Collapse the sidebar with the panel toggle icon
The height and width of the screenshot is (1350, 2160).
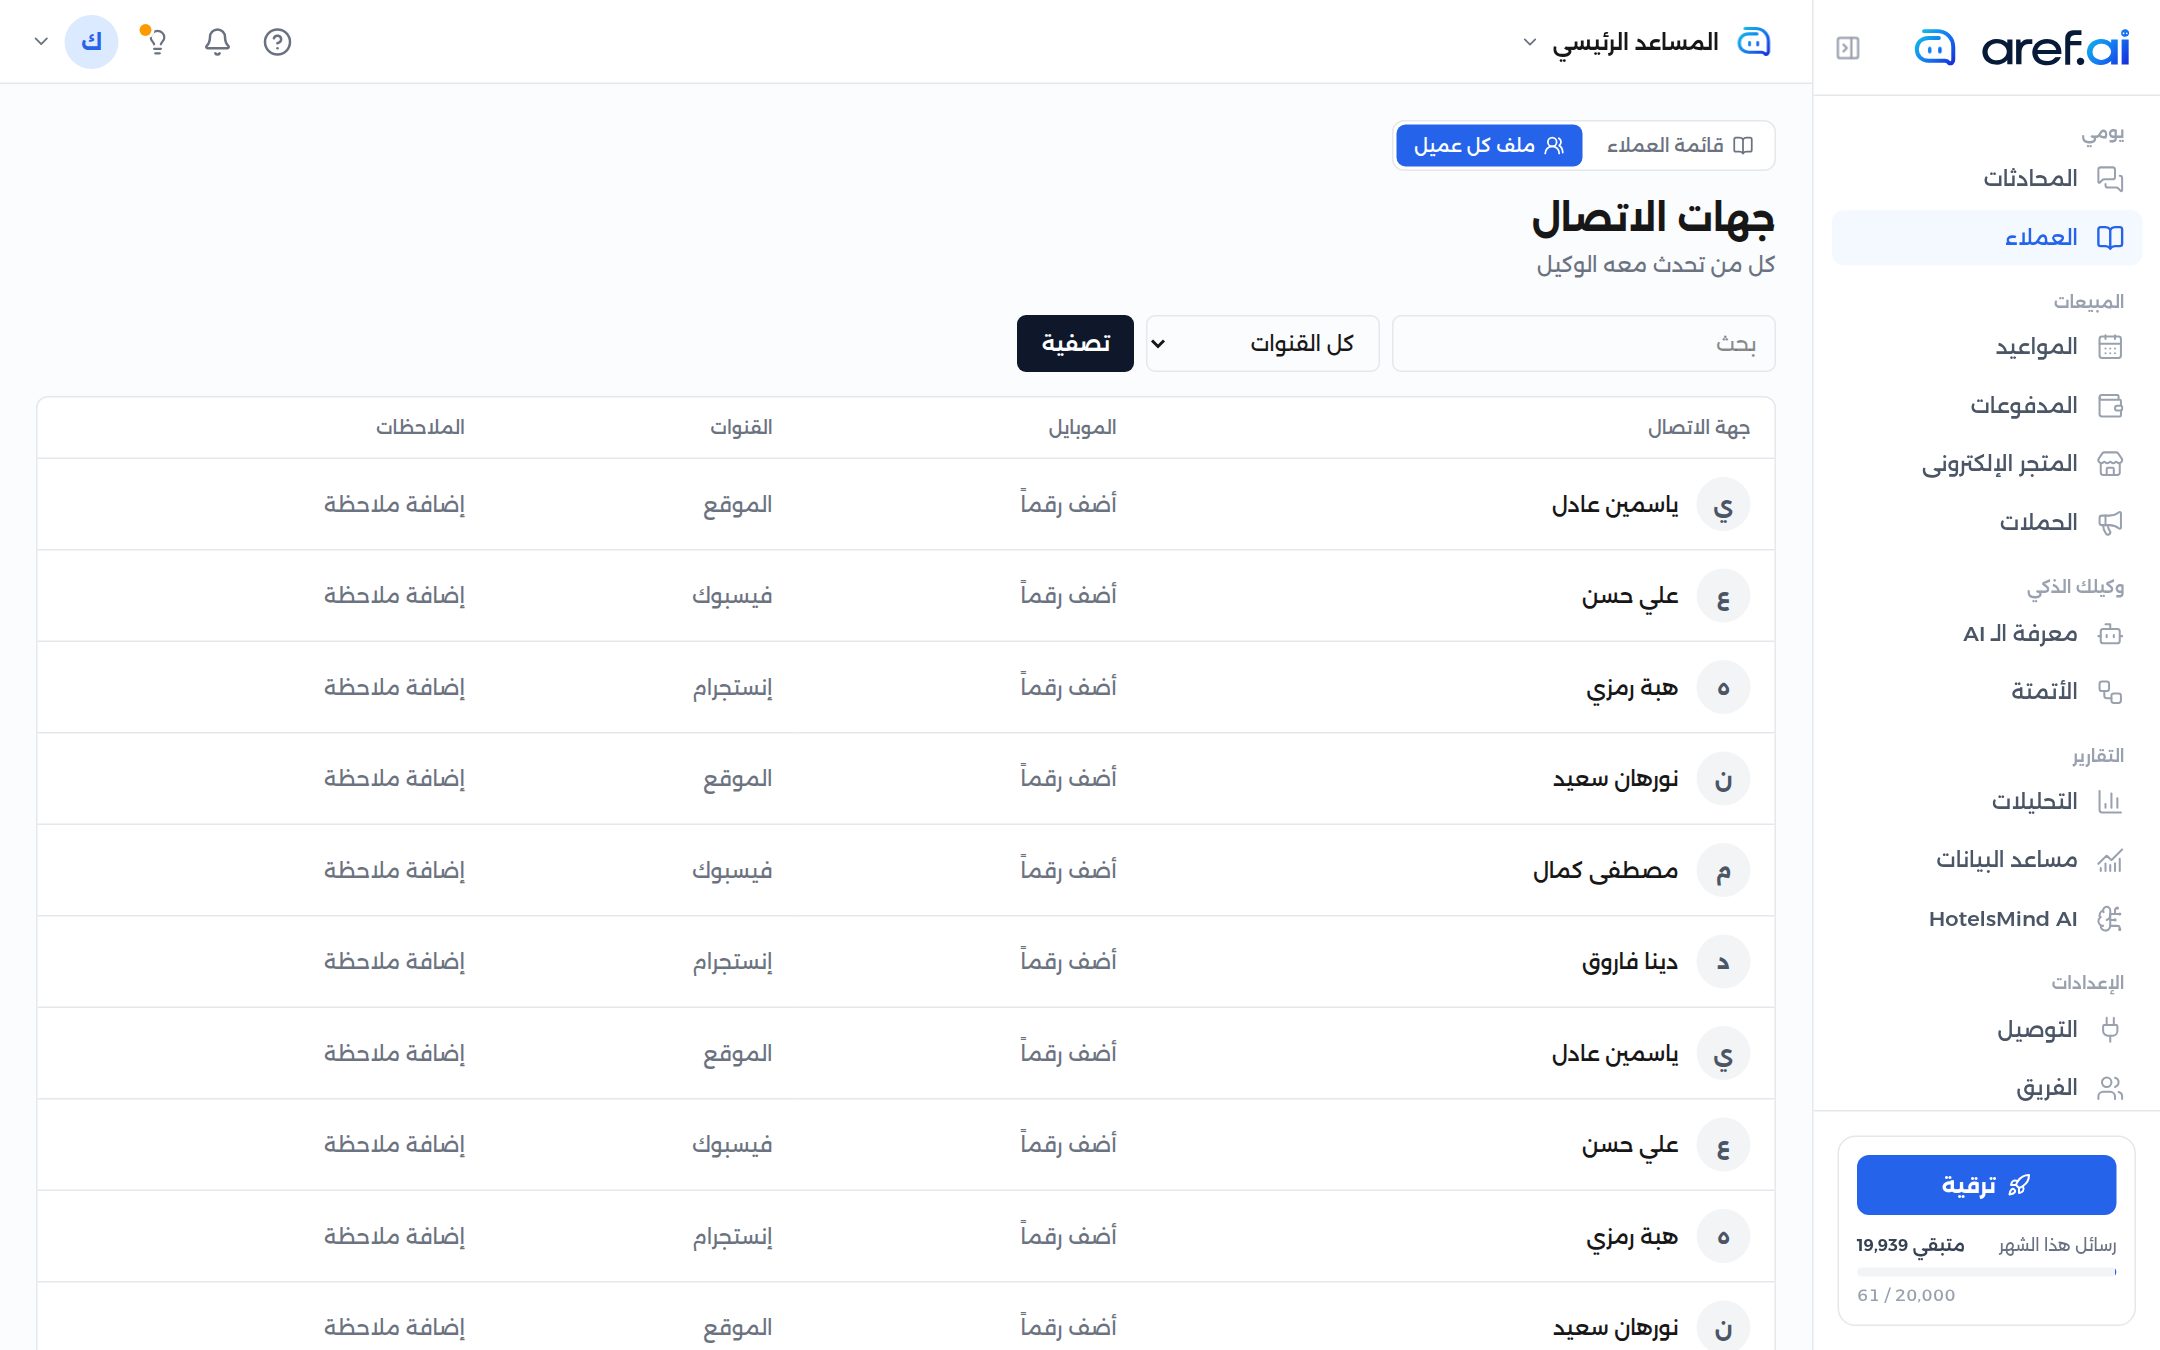1848,48
